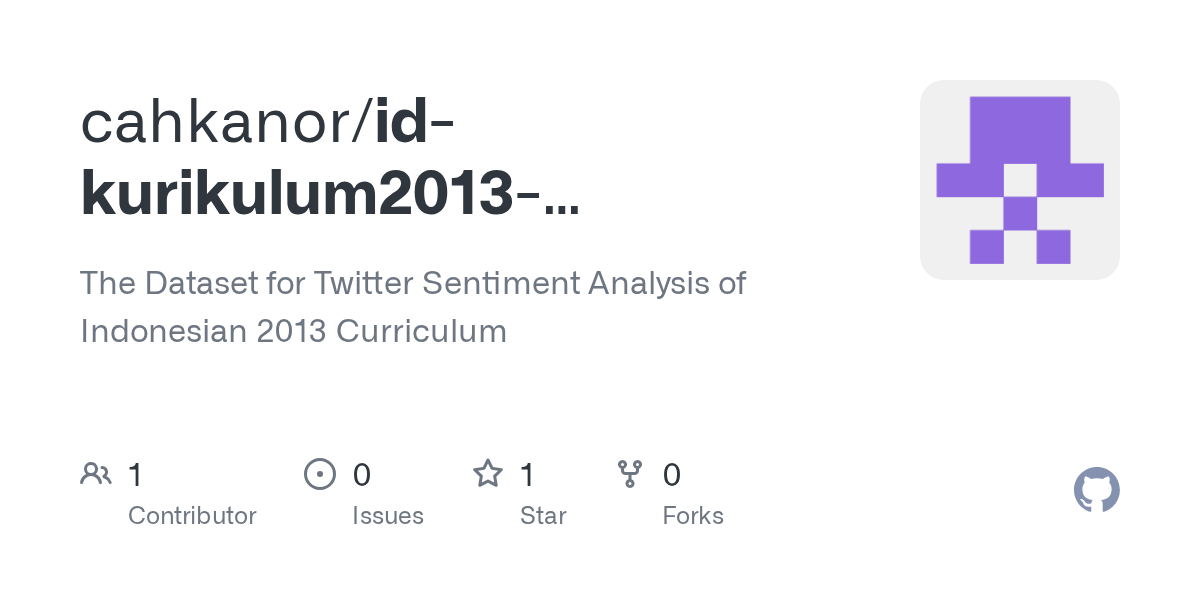Click the contributor count number 1

pyautogui.click(x=135, y=474)
